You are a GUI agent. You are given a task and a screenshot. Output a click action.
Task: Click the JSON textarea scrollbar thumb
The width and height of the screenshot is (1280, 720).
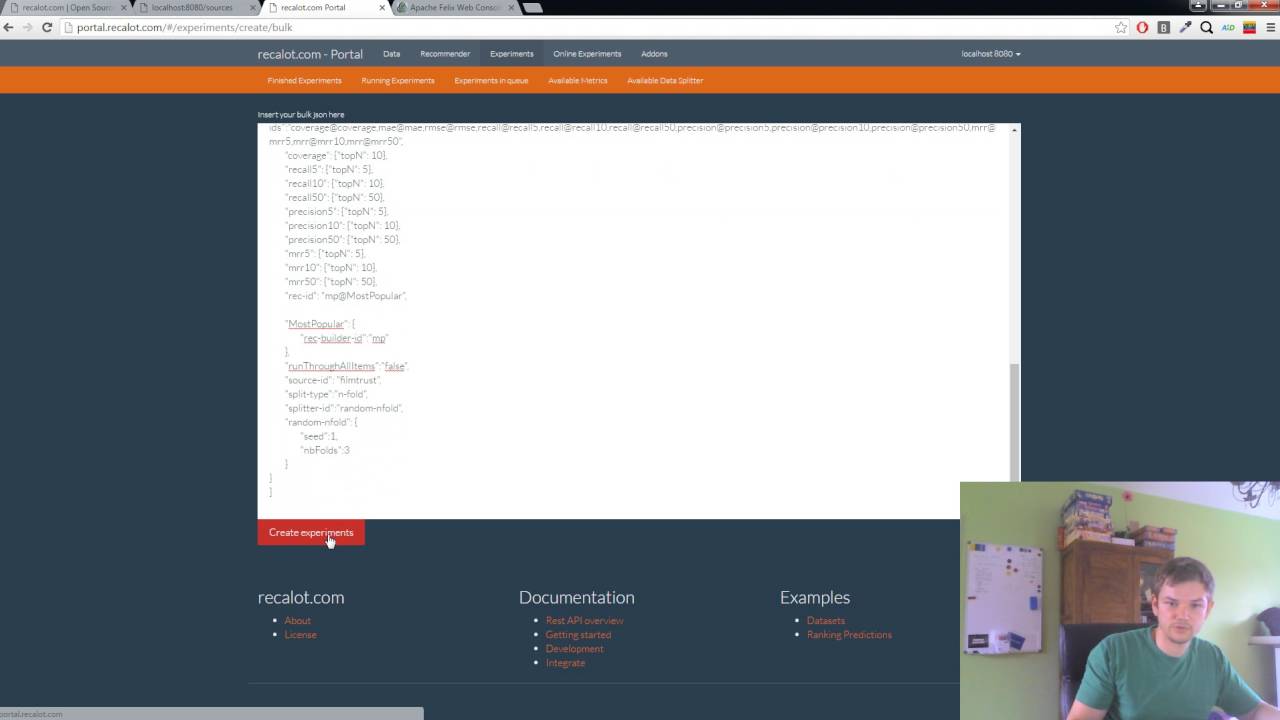[1015, 422]
